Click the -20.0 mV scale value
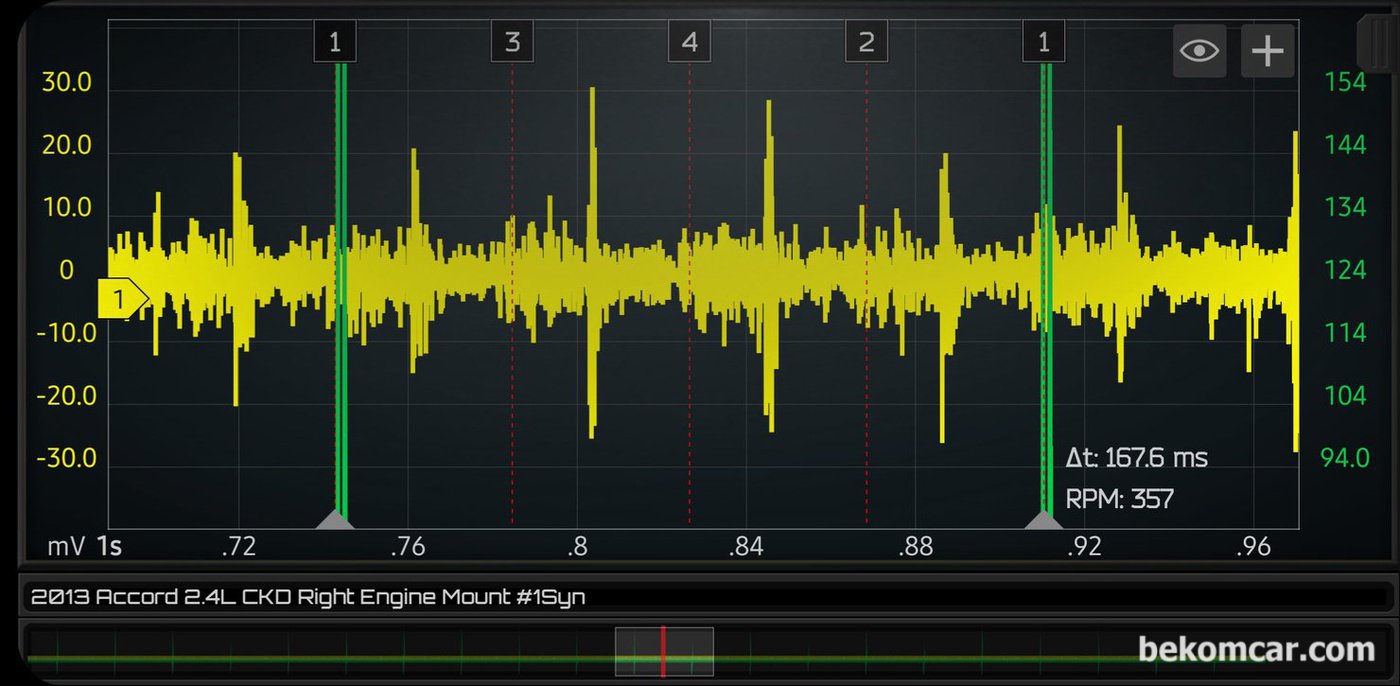The image size is (1400, 686). 66,396
